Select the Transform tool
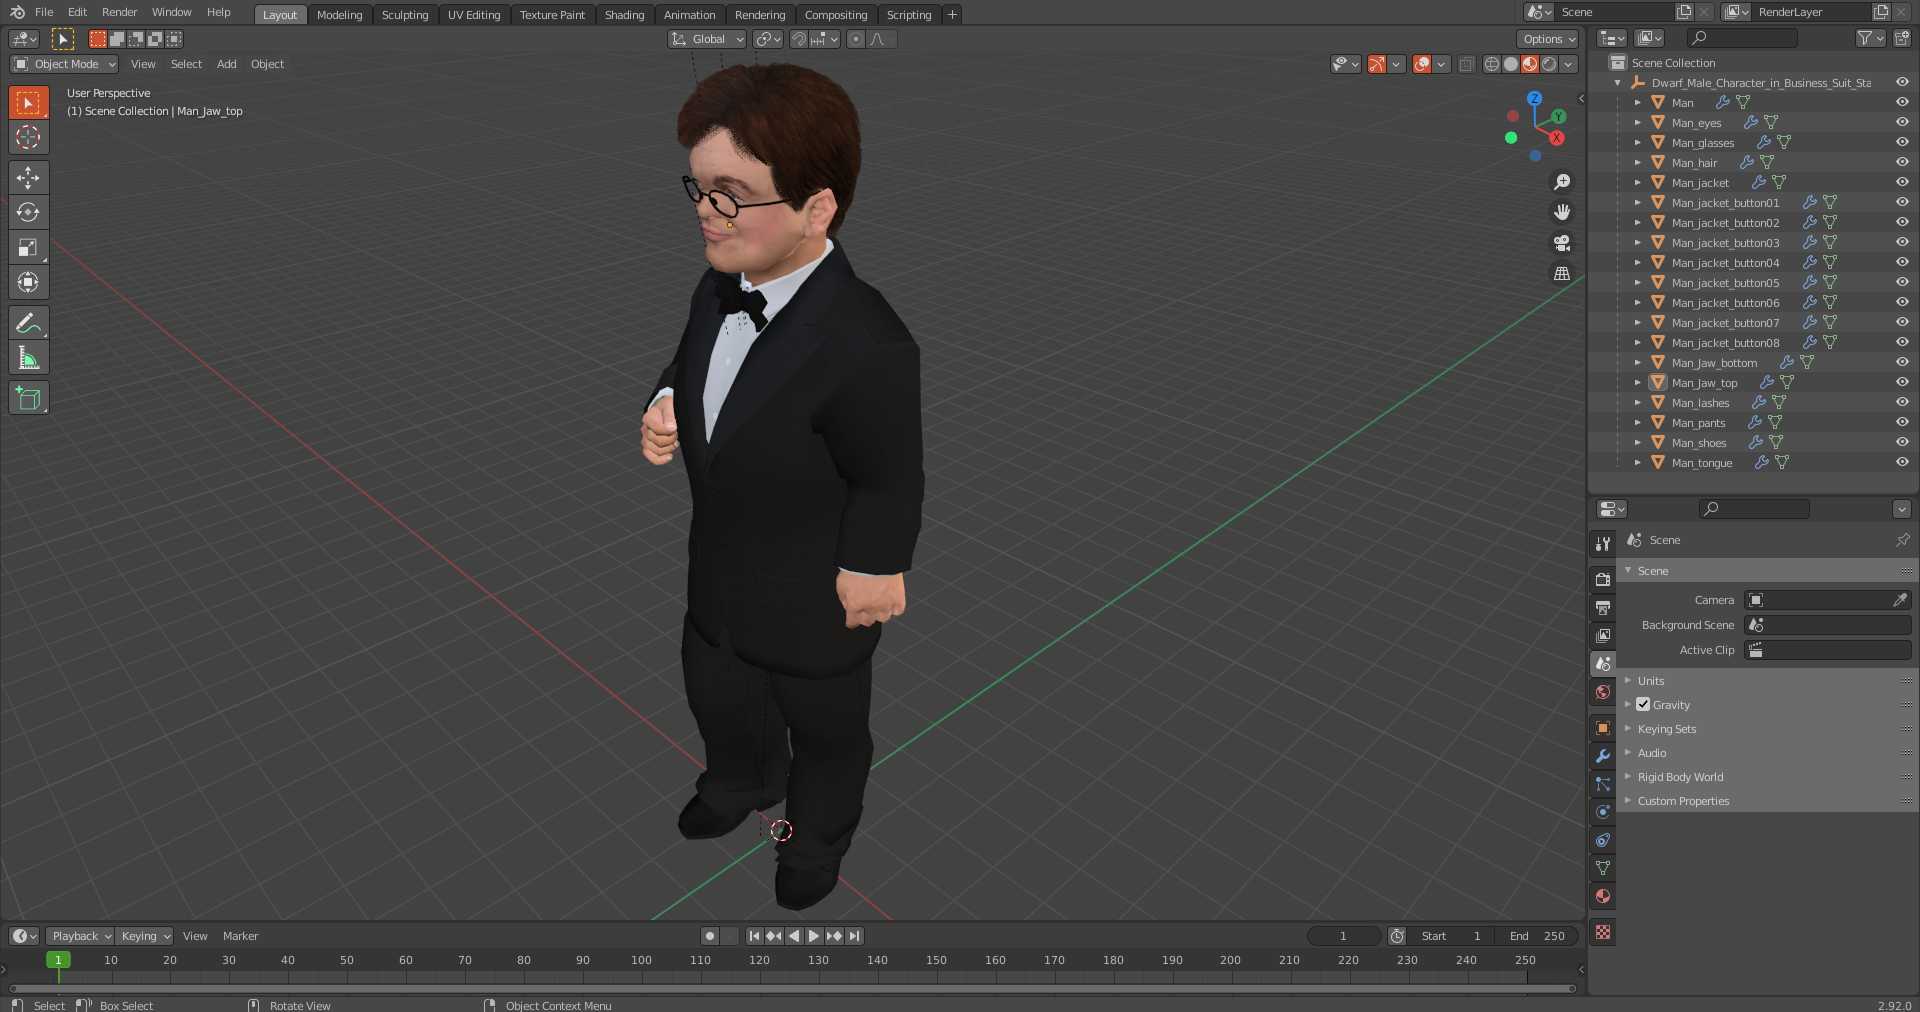1920x1012 pixels. tap(28, 283)
